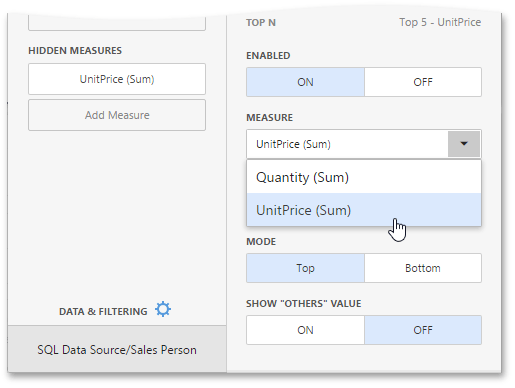Select the UnitPrice (Sum) hidden measure
The width and height of the screenshot is (515, 388).
117,79
